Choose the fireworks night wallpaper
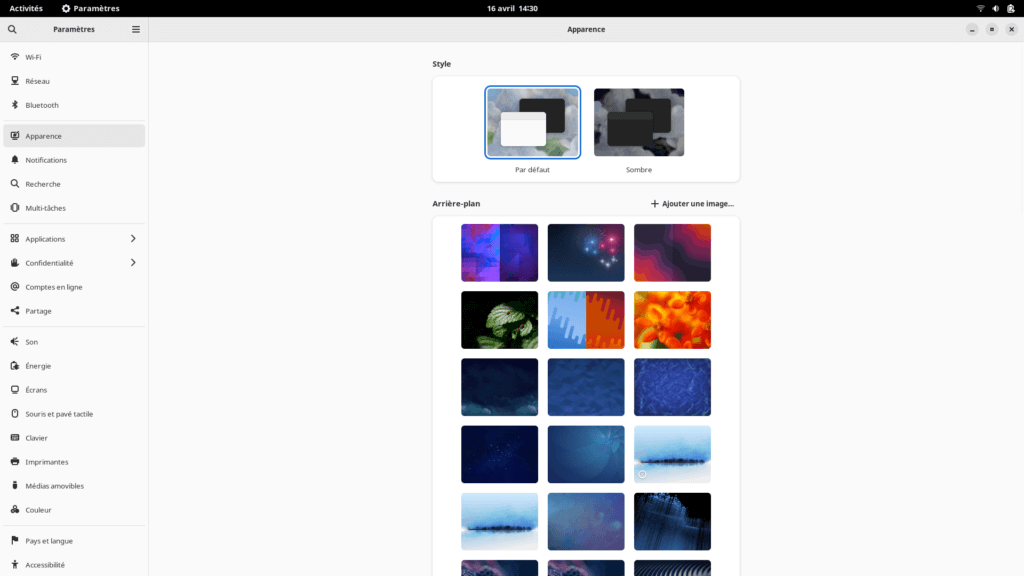 click(x=586, y=253)
